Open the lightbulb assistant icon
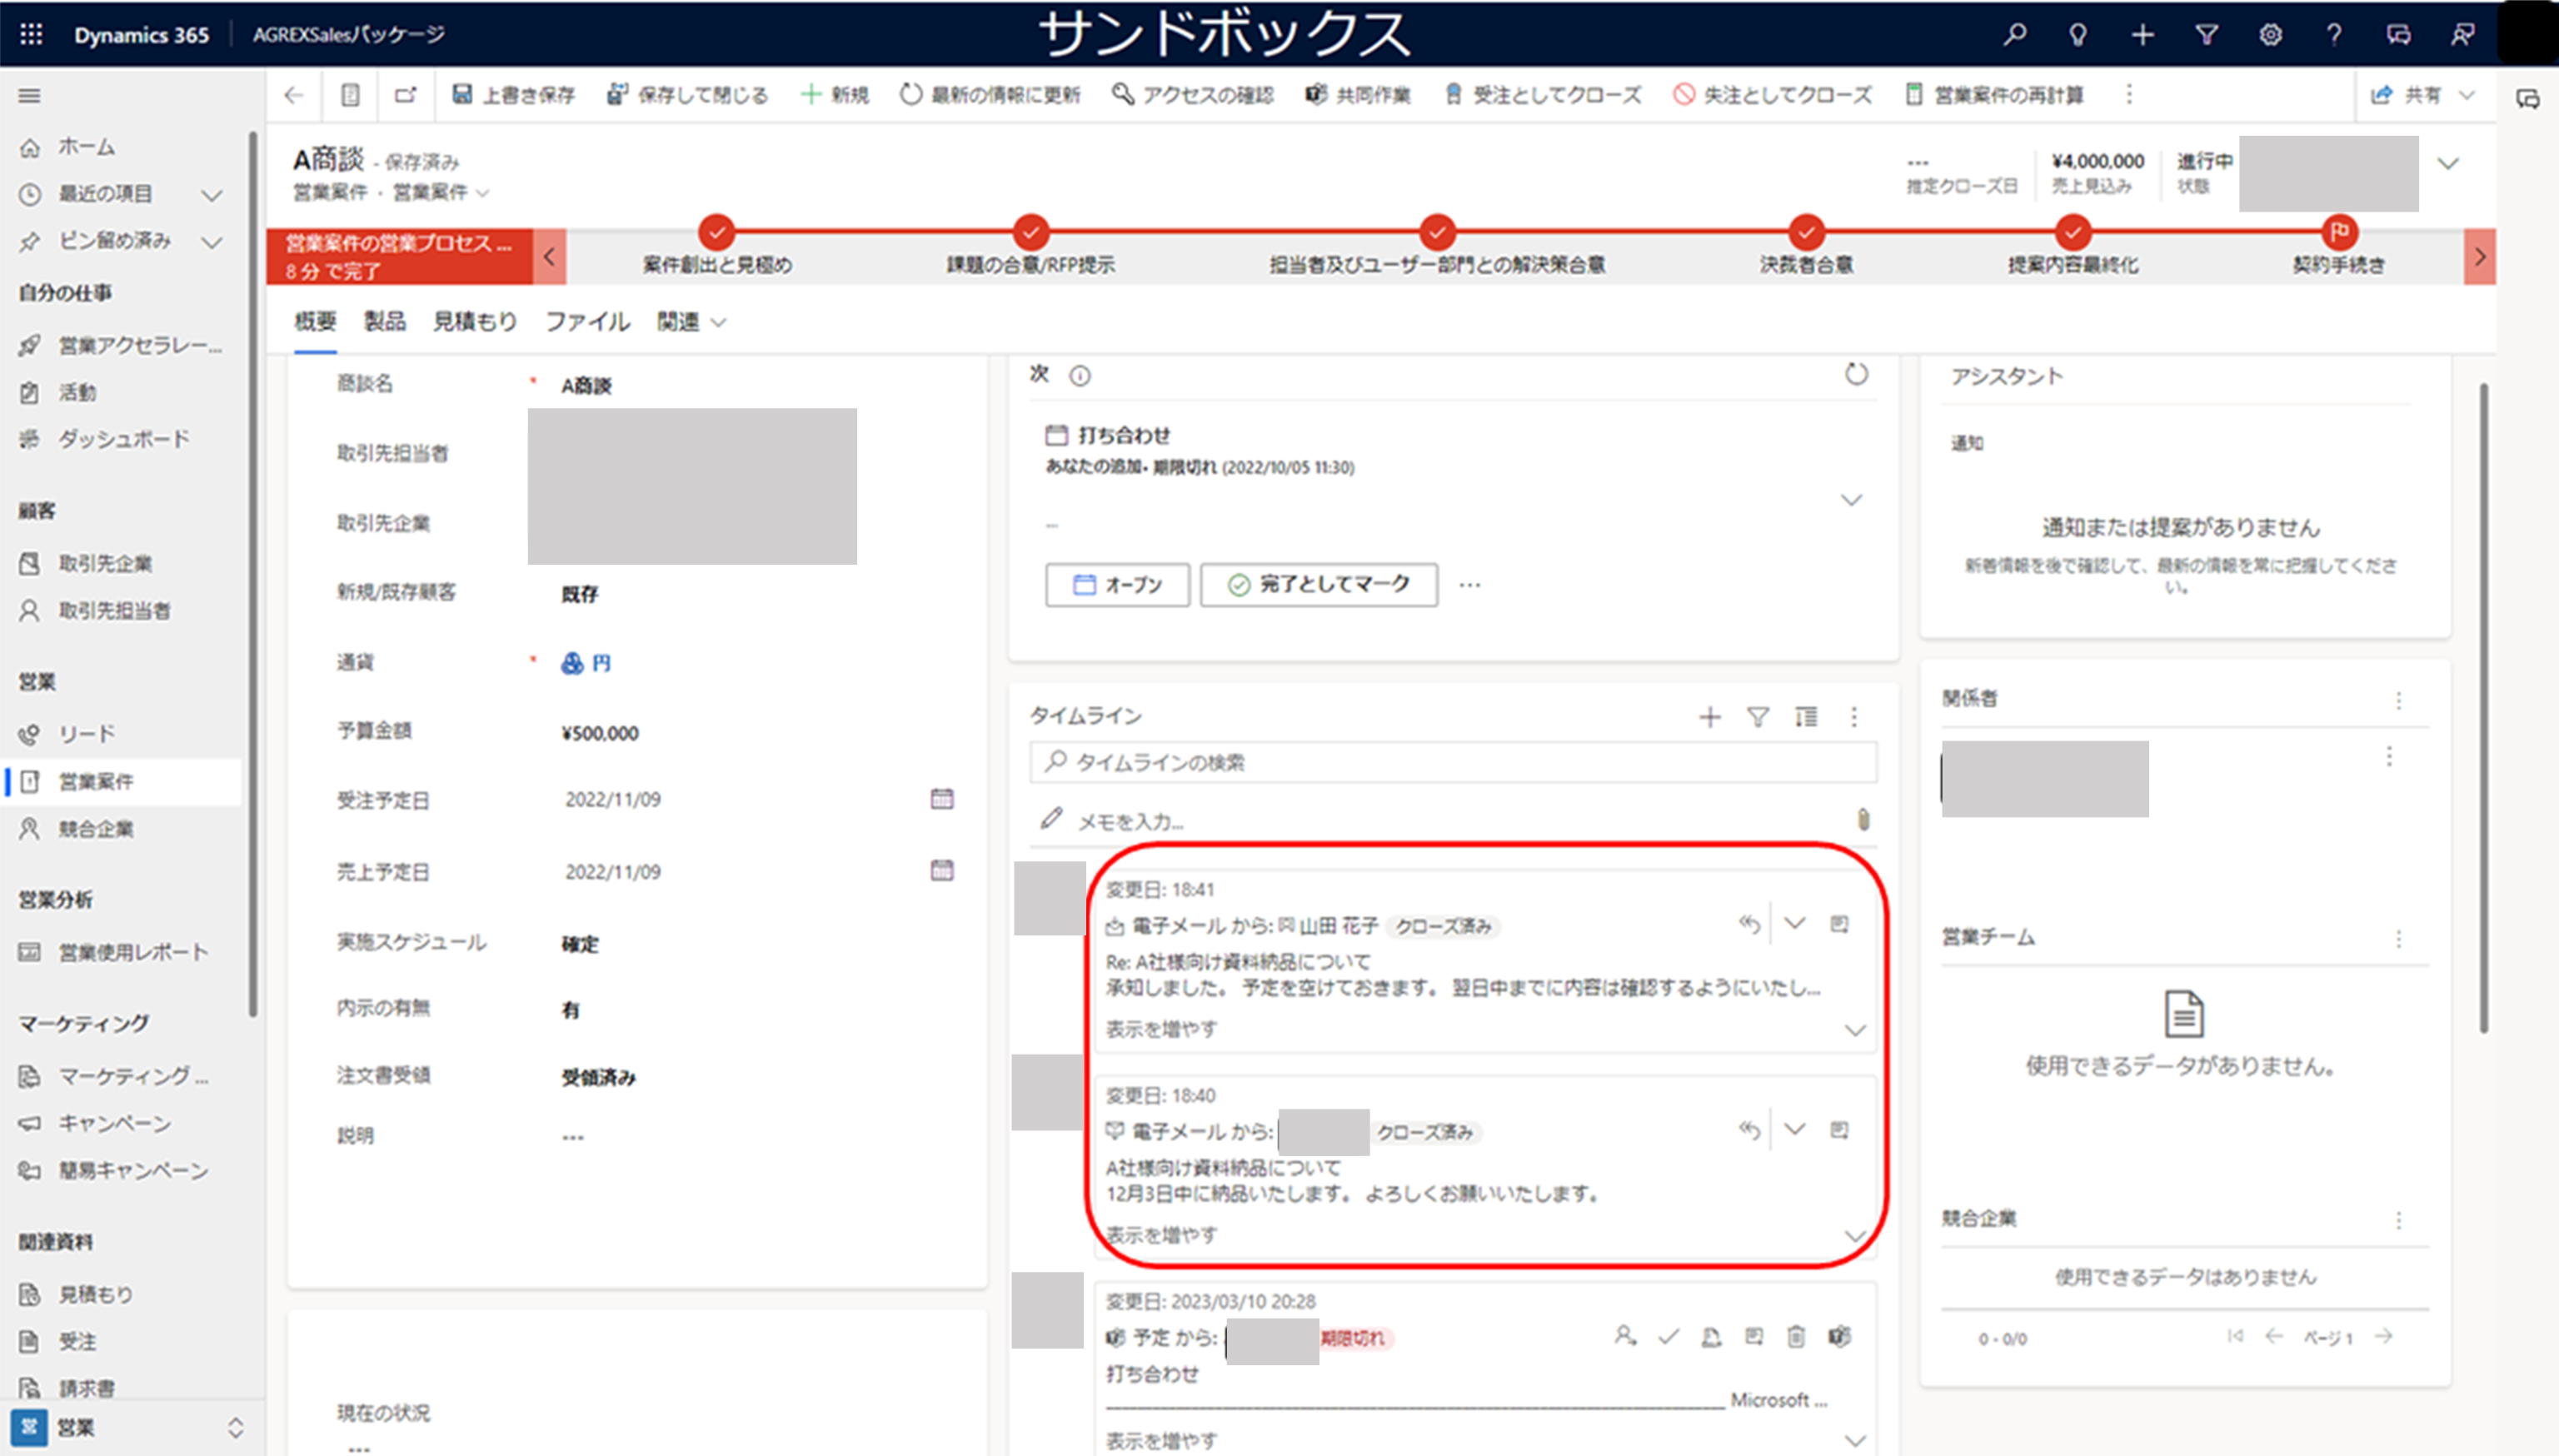Viewport: 2559px width, 1456px height. pyautogui.click(x=2078, y=35)
